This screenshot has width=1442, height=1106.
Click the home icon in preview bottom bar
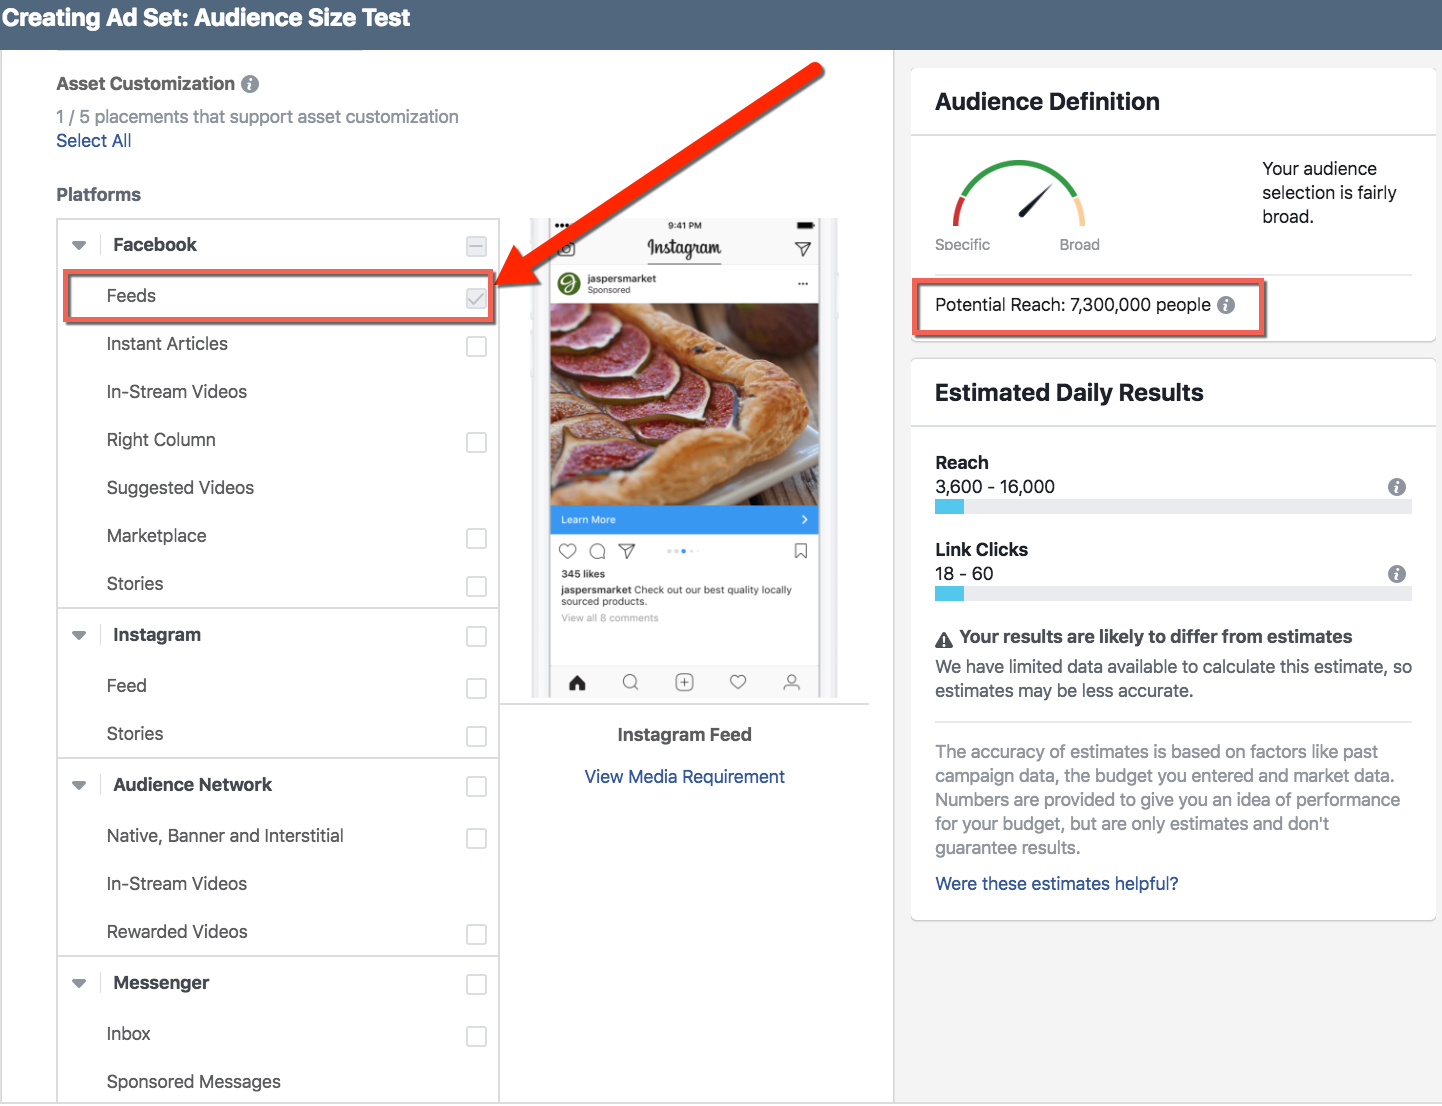[x=577, y=682]
